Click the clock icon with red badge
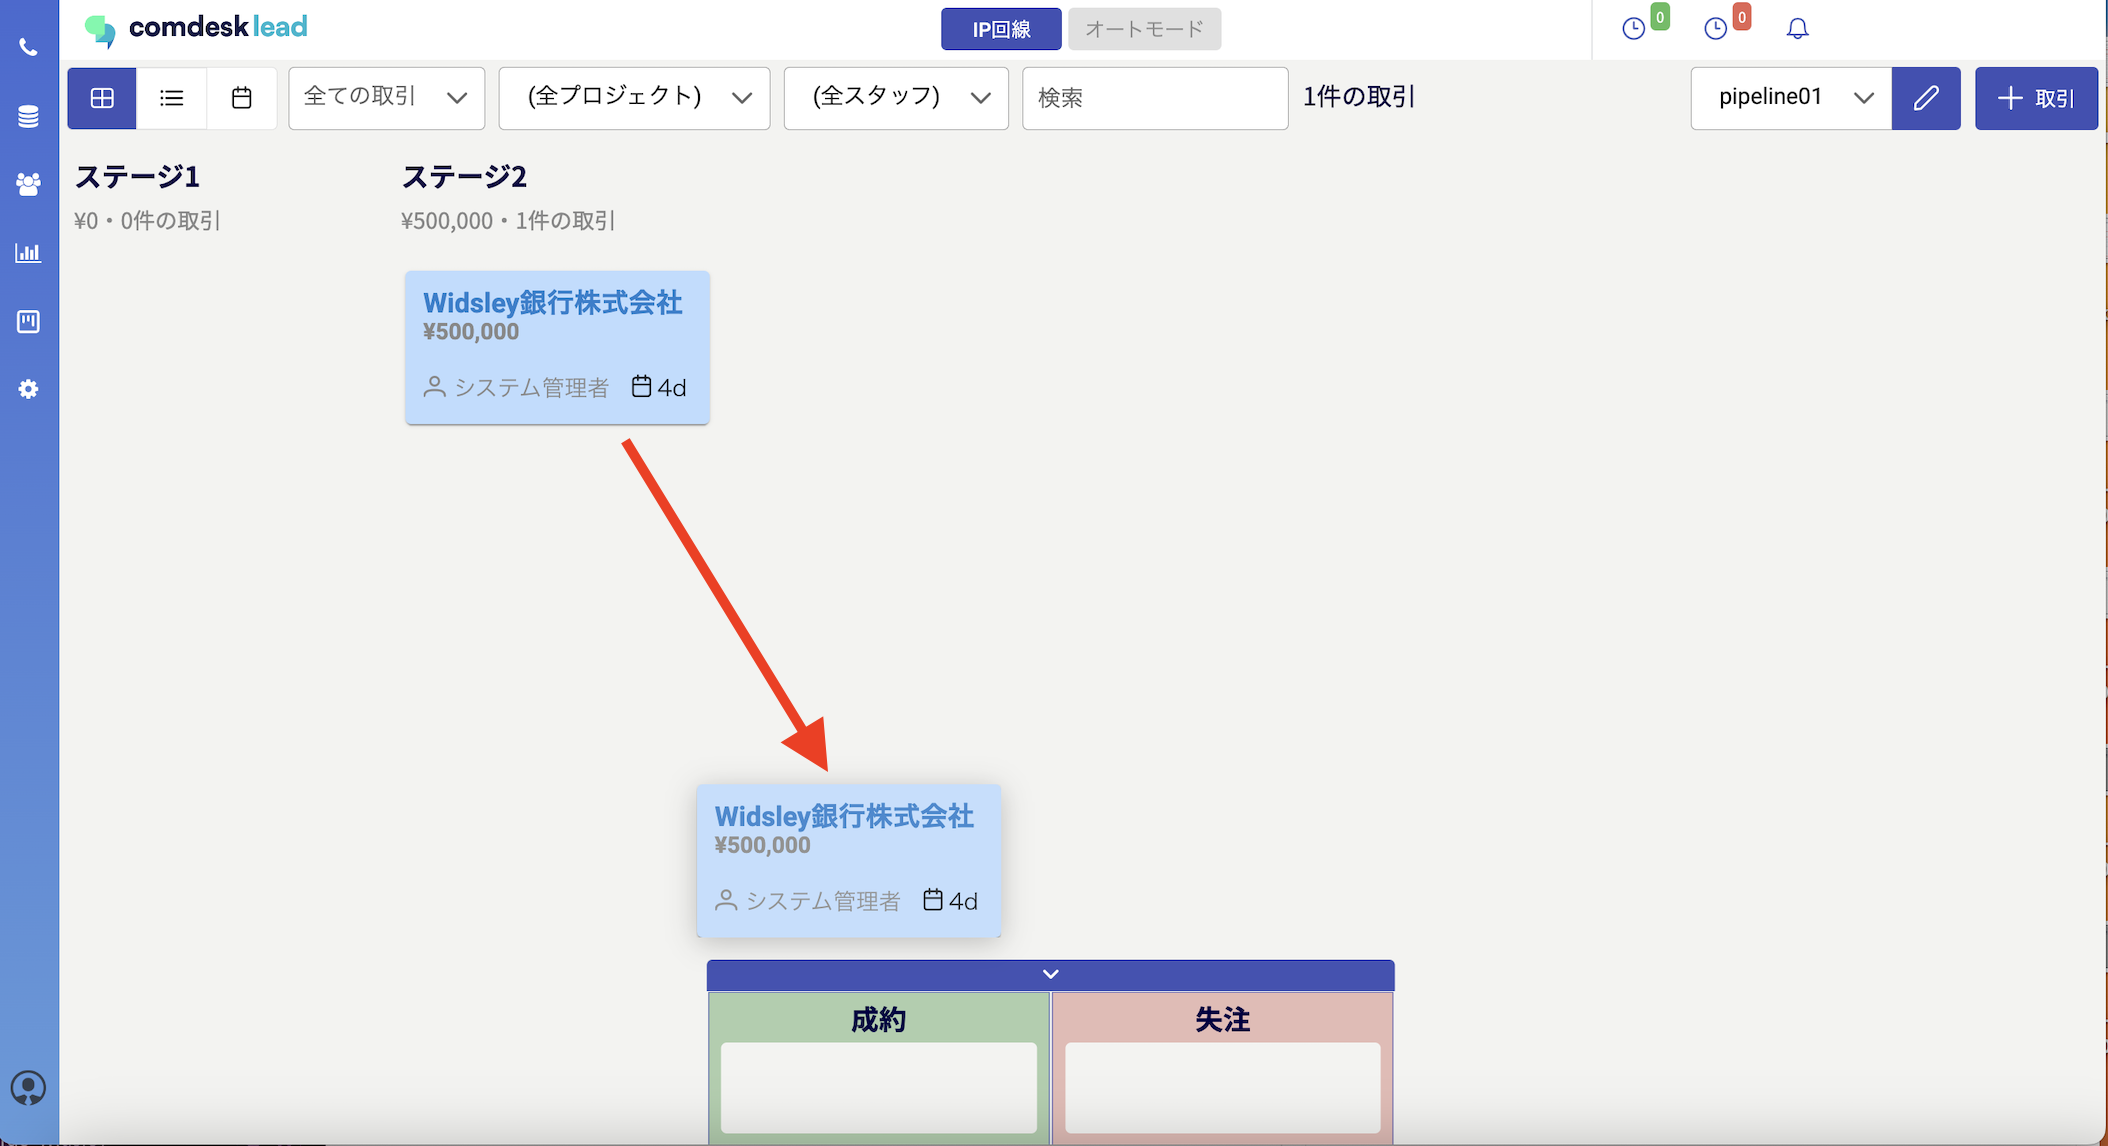2108x1146 pixels. pos(1715,29)
